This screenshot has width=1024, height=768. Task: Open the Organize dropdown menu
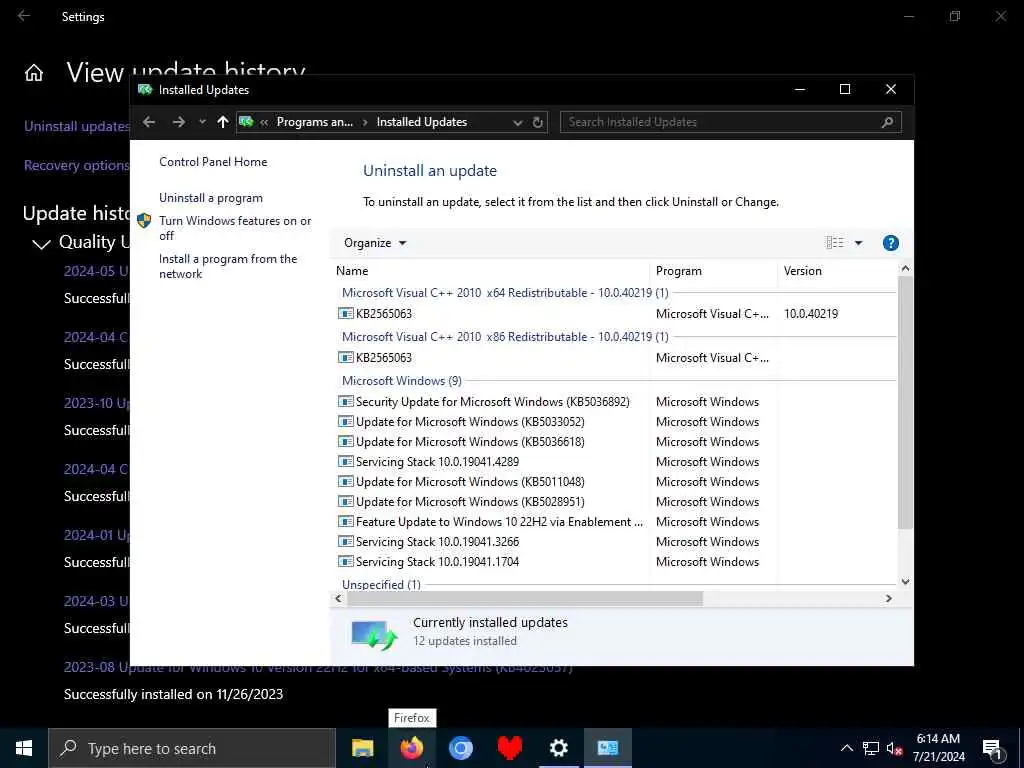tap(375, 243)
